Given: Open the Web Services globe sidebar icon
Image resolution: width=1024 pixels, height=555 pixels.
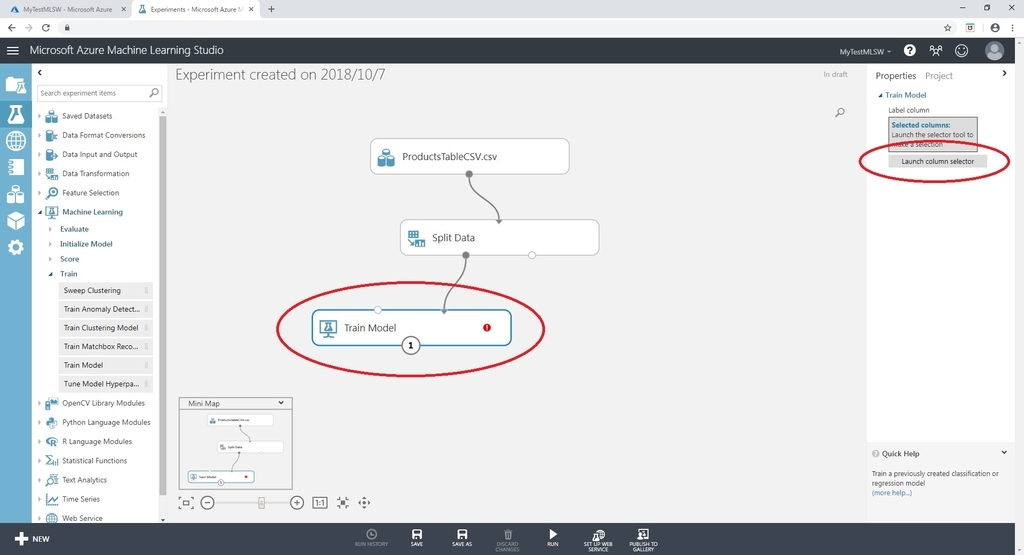Looking at the screenshot, I should (16, 140).
